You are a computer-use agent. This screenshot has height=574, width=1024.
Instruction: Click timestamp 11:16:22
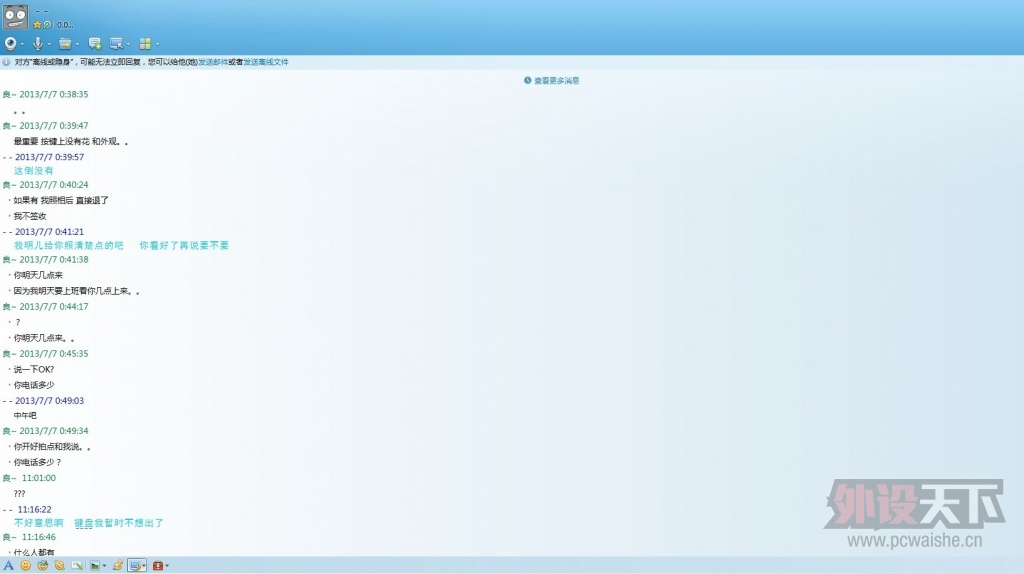point(35,509)
